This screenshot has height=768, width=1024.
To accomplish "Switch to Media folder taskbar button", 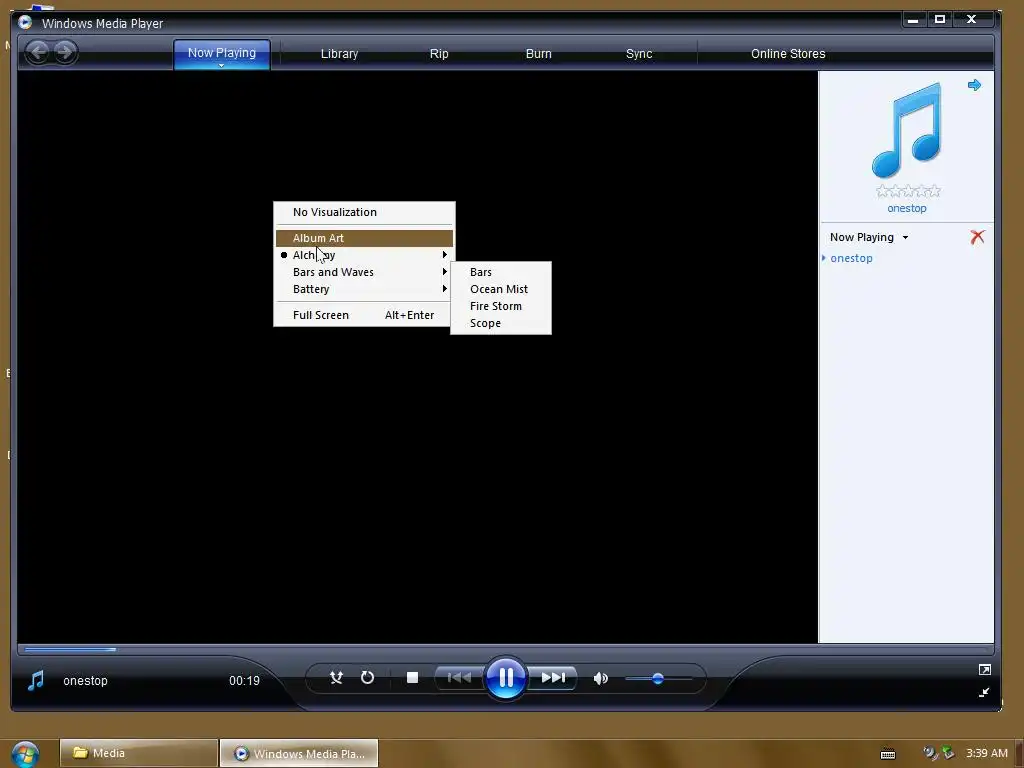I will 138,753.
